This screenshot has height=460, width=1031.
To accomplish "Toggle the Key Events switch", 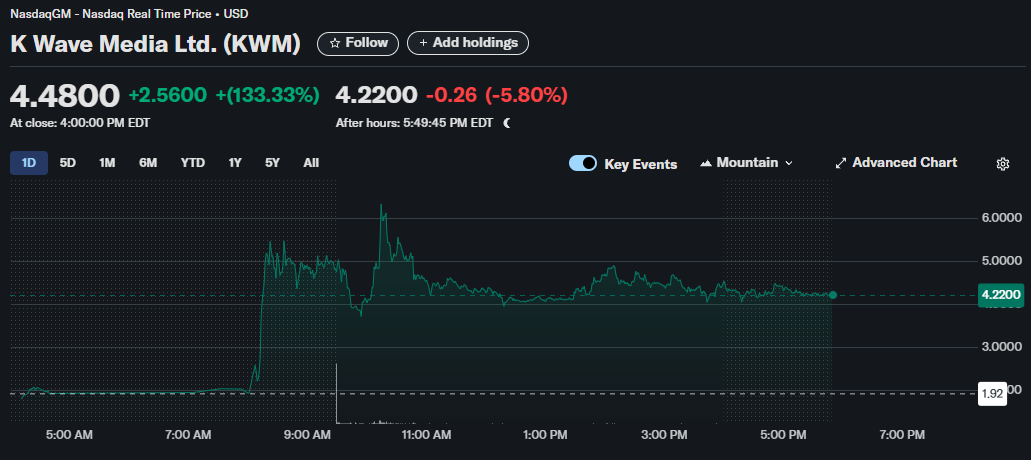I will 583,164.
